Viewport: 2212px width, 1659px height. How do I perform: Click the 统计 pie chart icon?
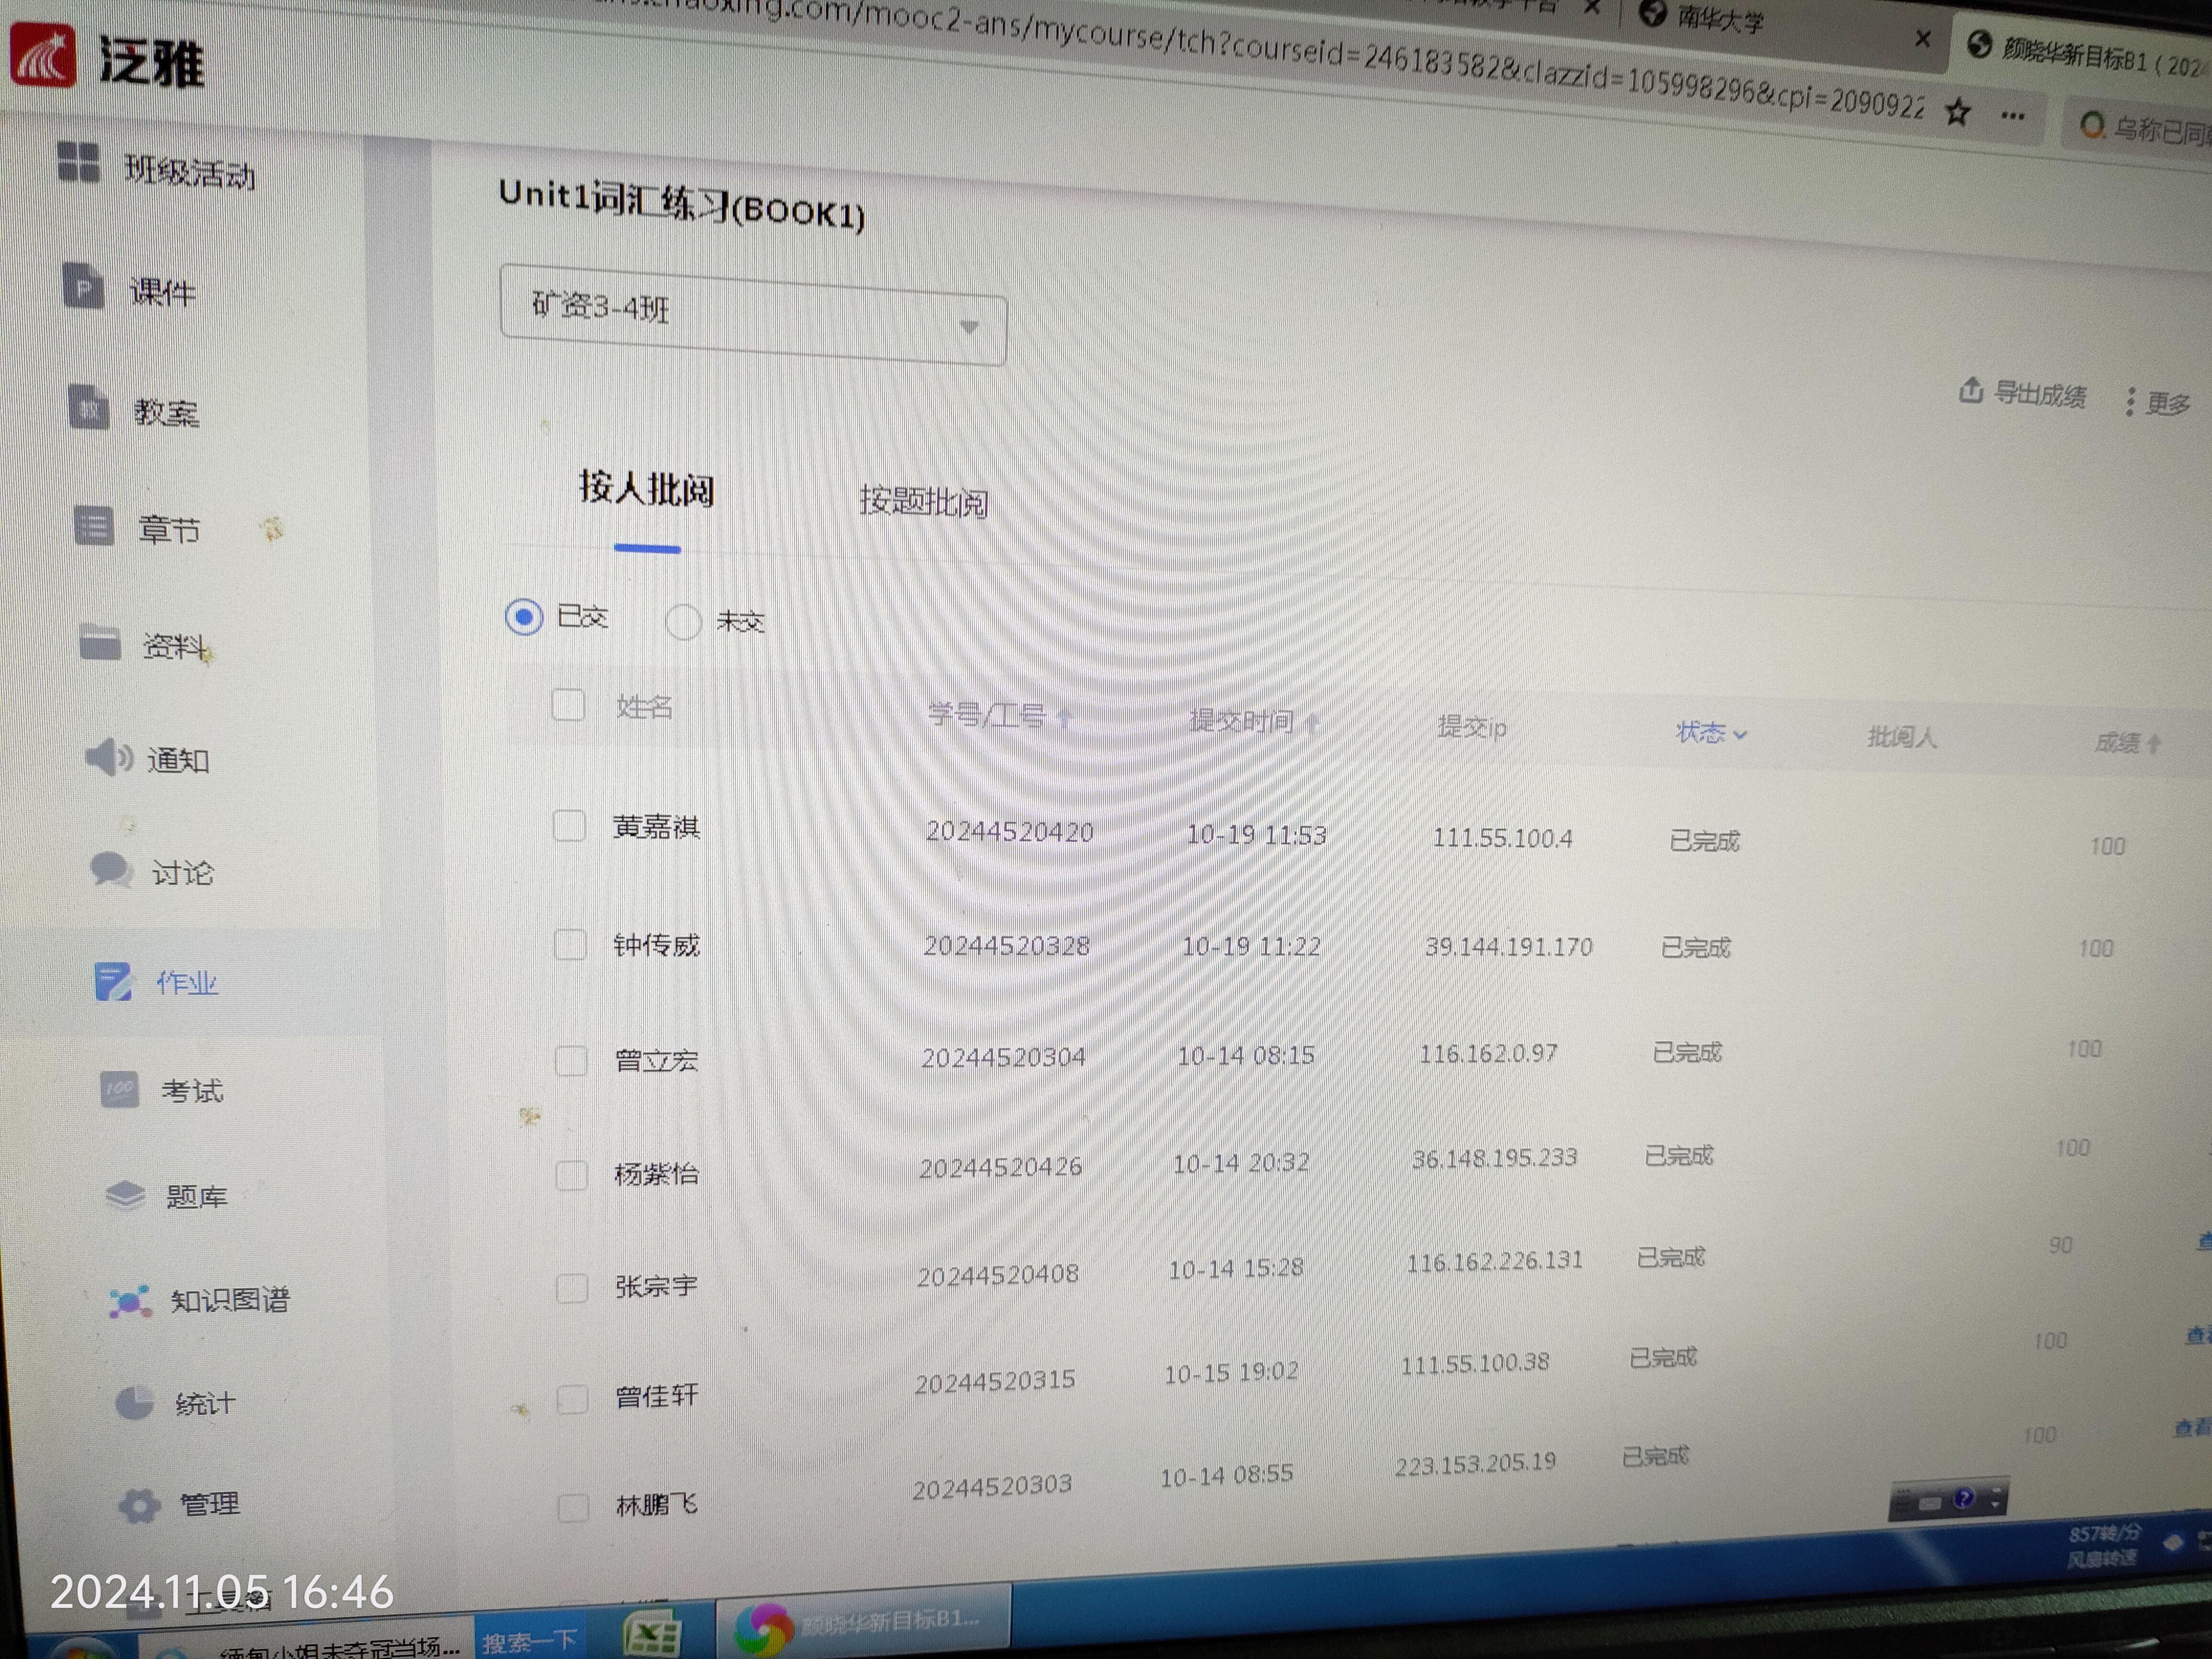pyautogui.click(x=135, y=1403)
